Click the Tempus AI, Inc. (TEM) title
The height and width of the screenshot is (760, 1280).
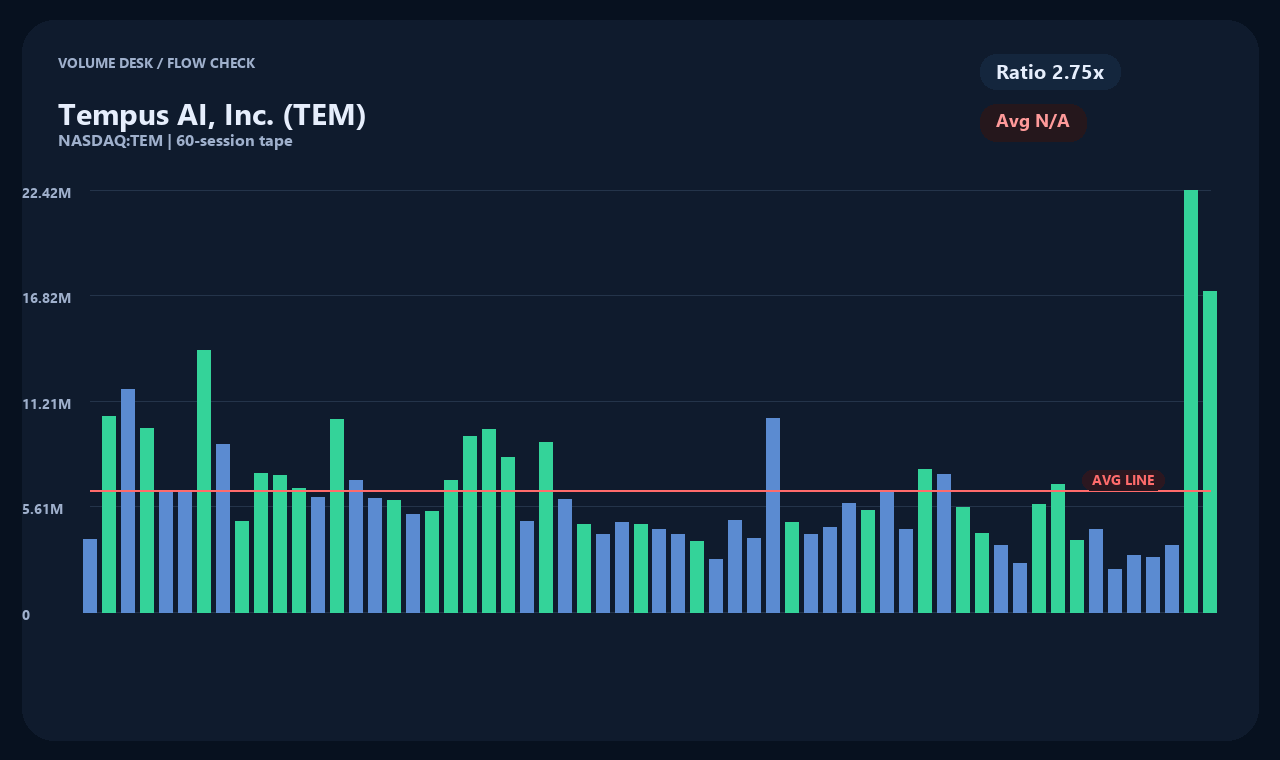(212, 115)
